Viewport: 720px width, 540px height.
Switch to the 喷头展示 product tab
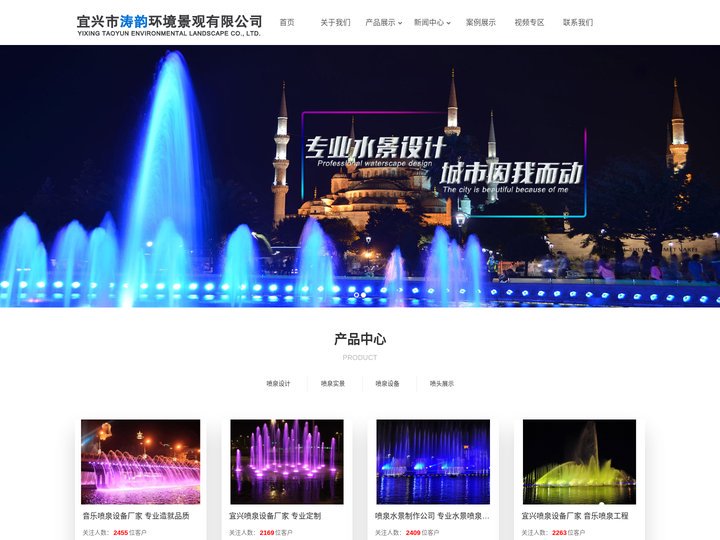point(442,383)
